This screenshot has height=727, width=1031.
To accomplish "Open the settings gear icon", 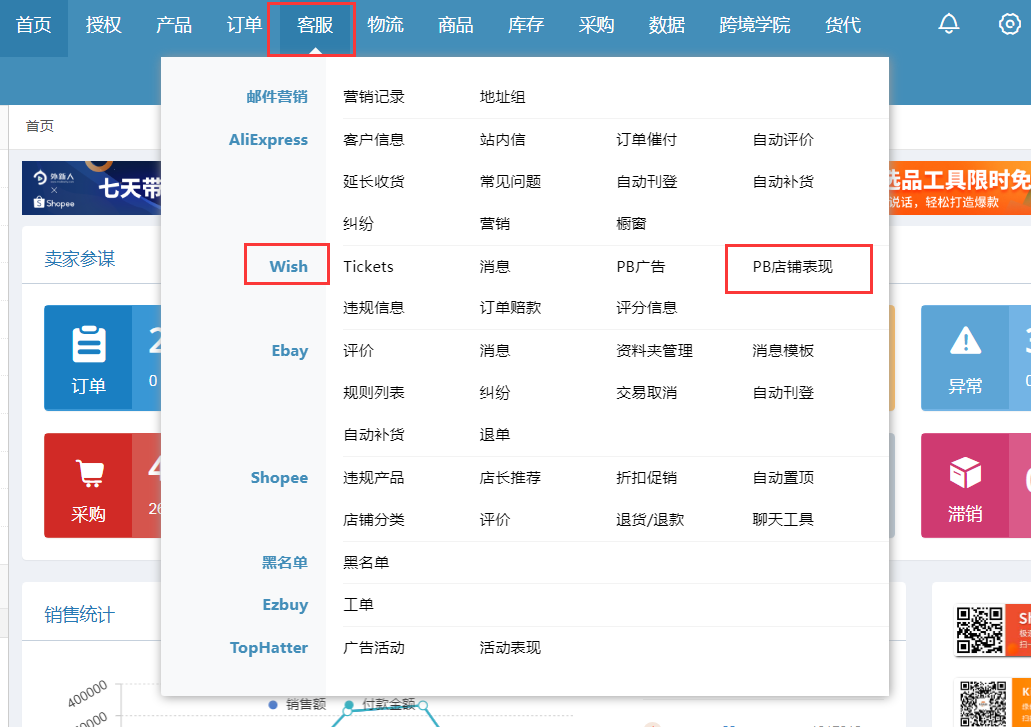I will pyautogui.click(x=1010, y=25).
